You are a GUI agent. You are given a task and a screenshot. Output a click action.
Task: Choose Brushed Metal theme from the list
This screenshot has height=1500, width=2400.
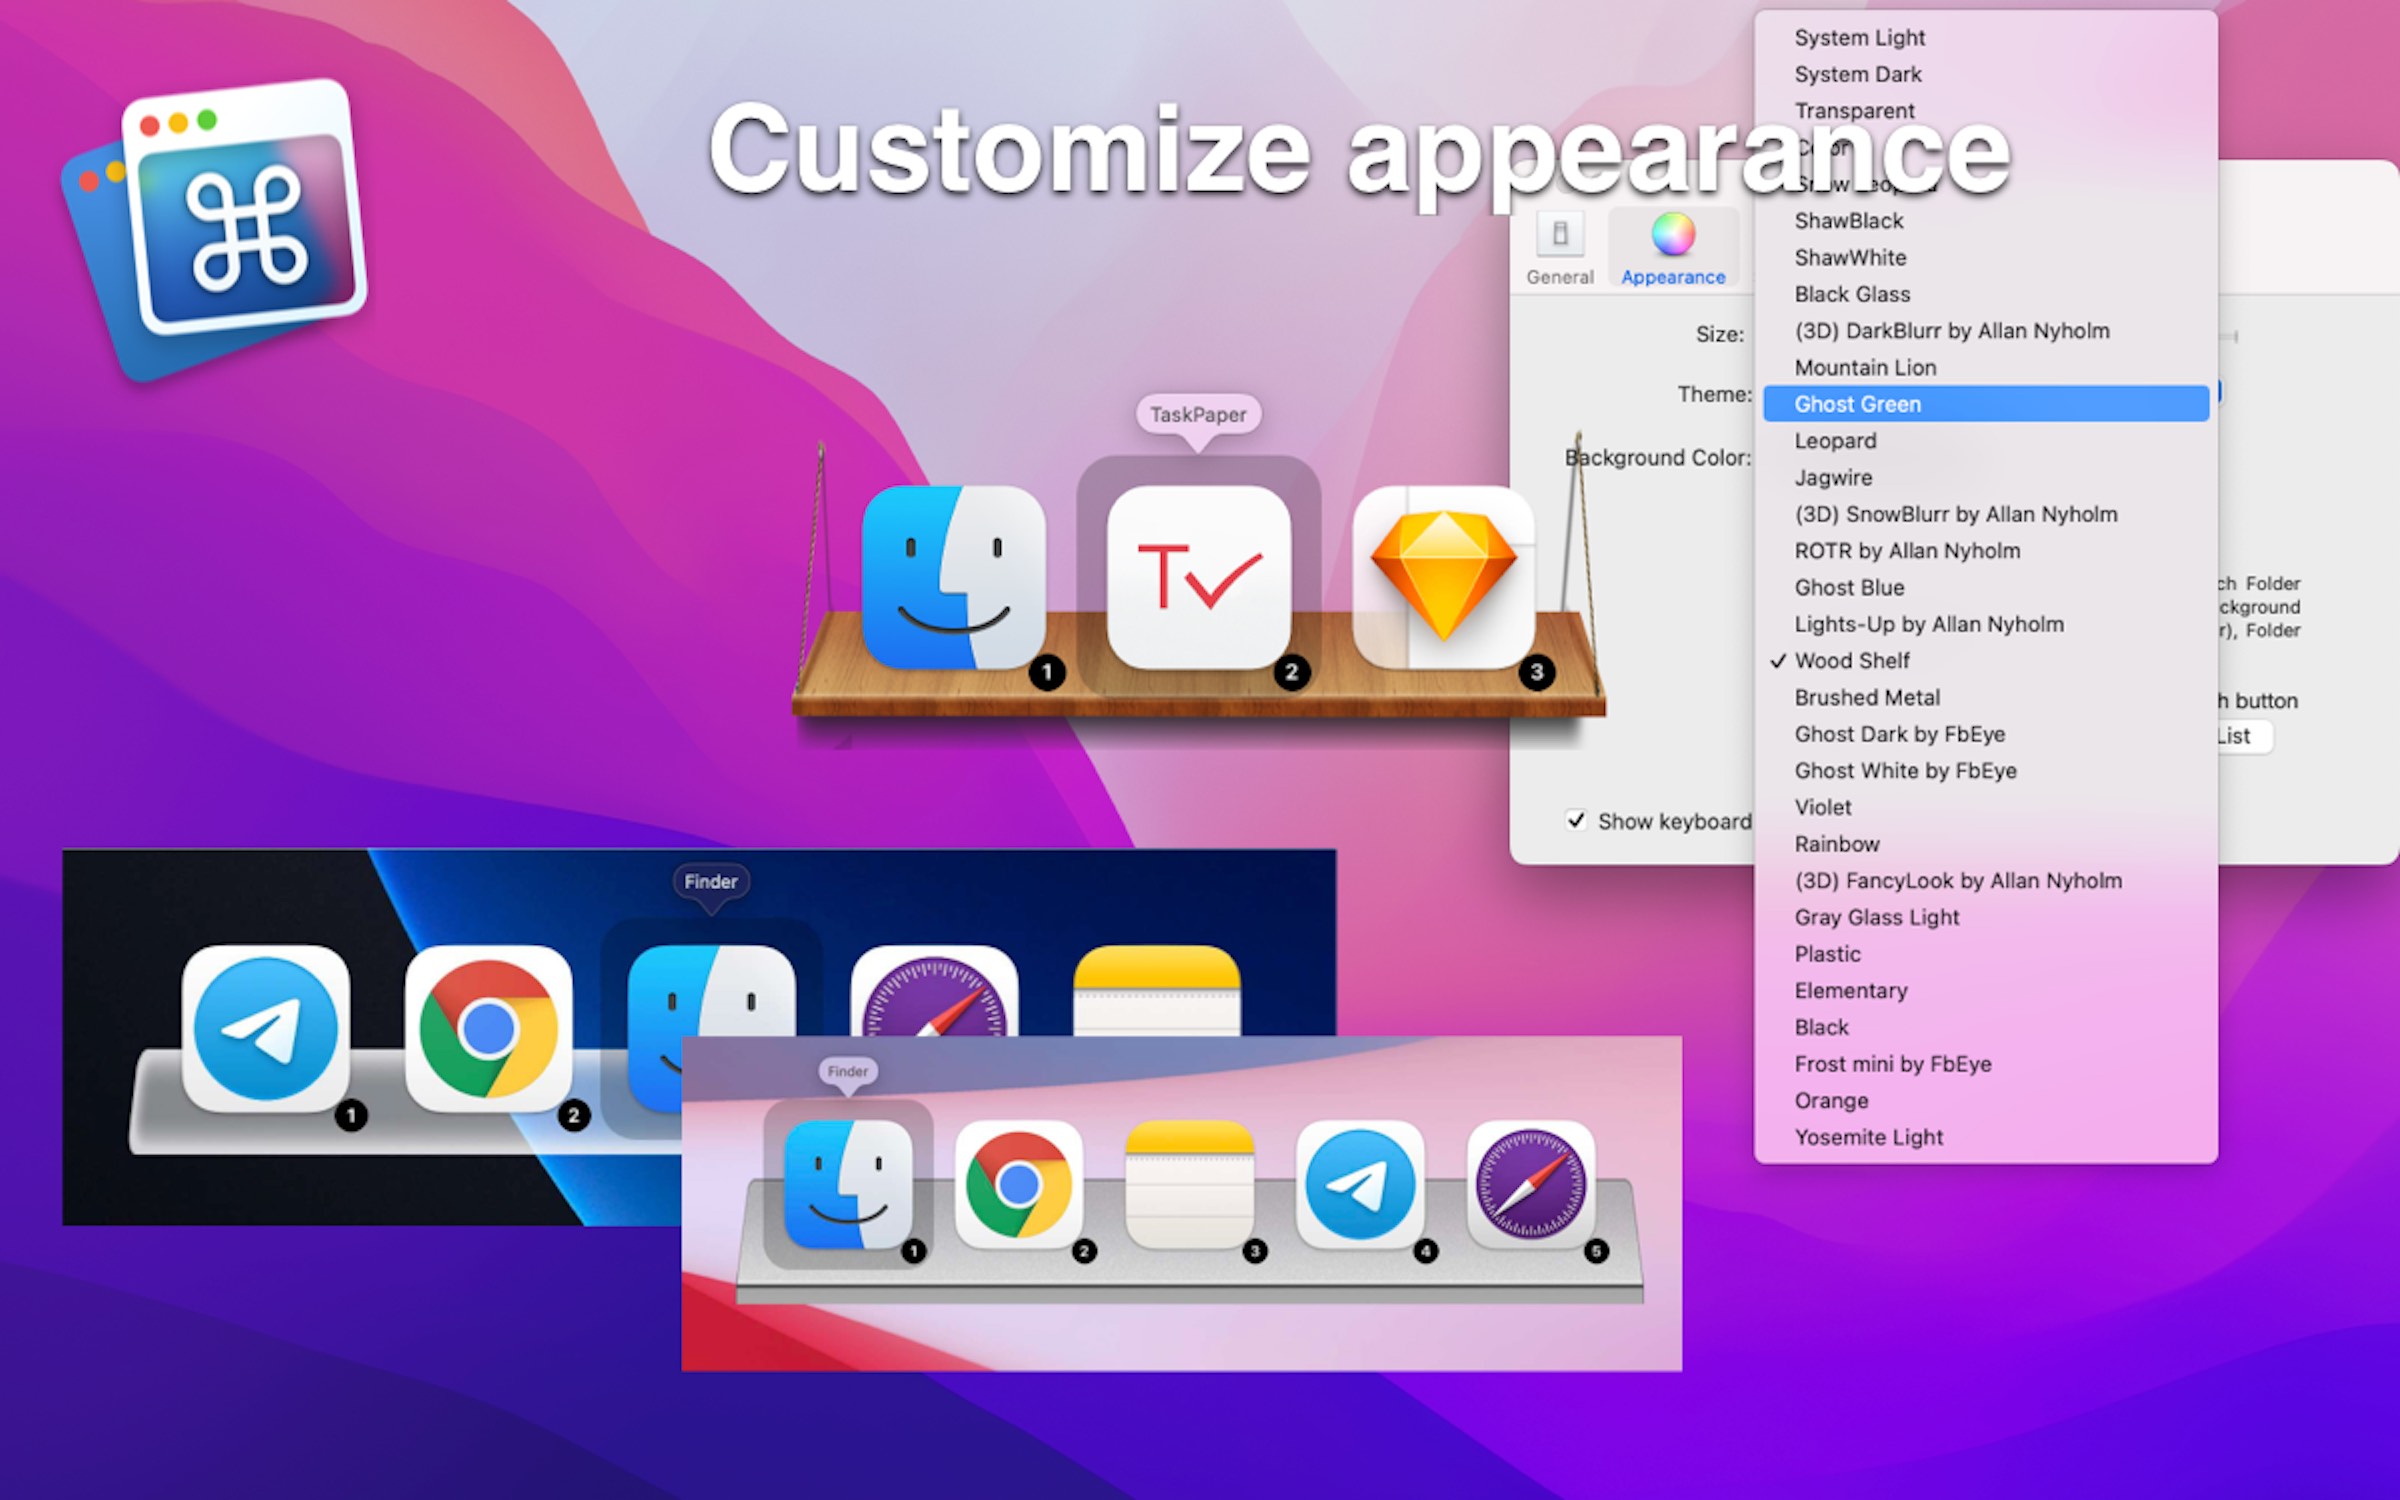[1866, 697]
